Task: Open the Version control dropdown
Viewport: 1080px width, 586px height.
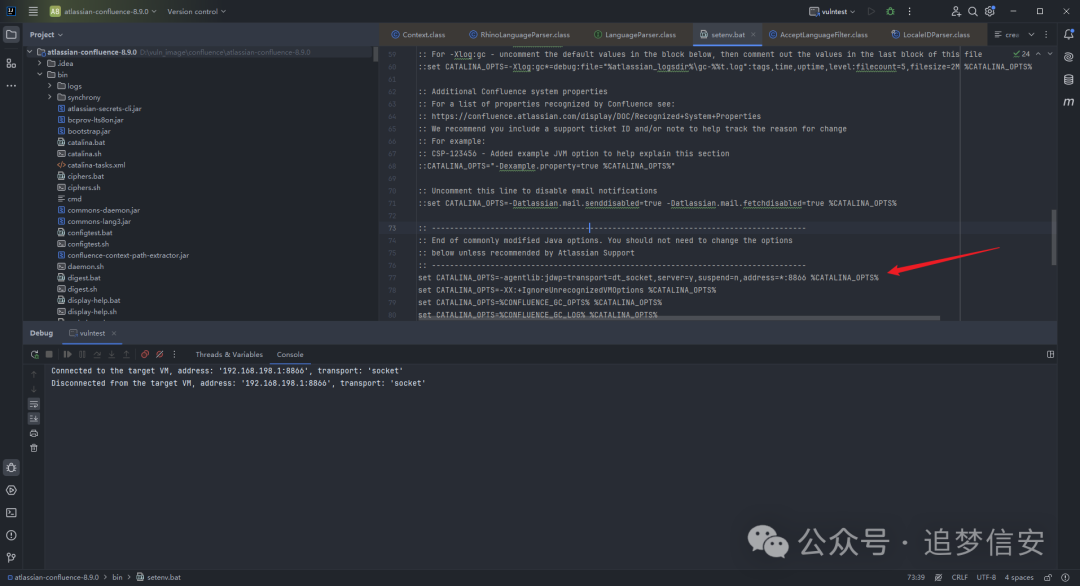Action: click(x=196, y=12)
